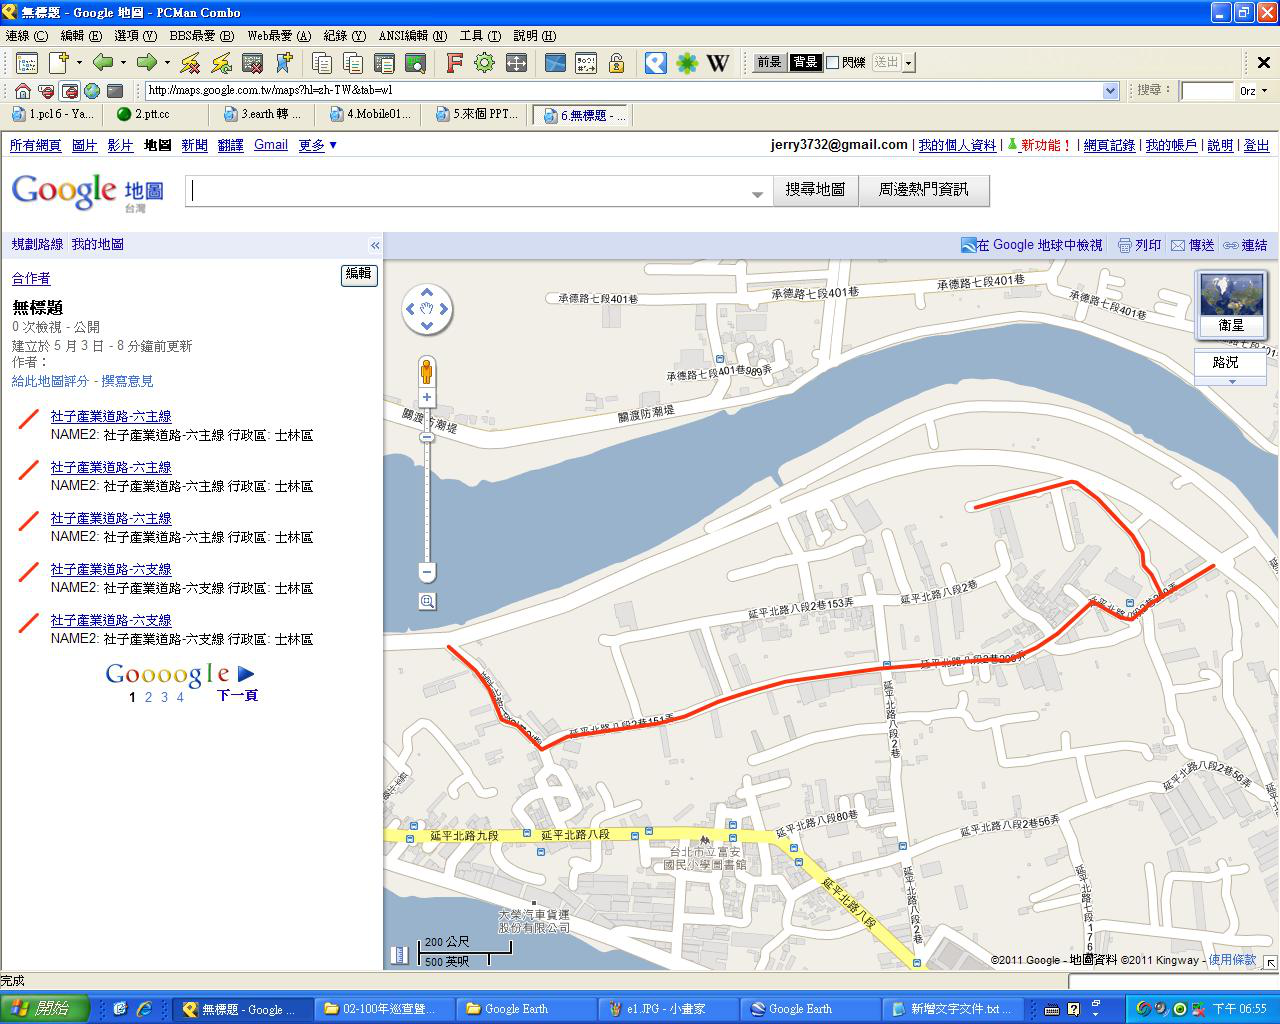Go to 下一頁 next results page

click(x=237, y=695)
